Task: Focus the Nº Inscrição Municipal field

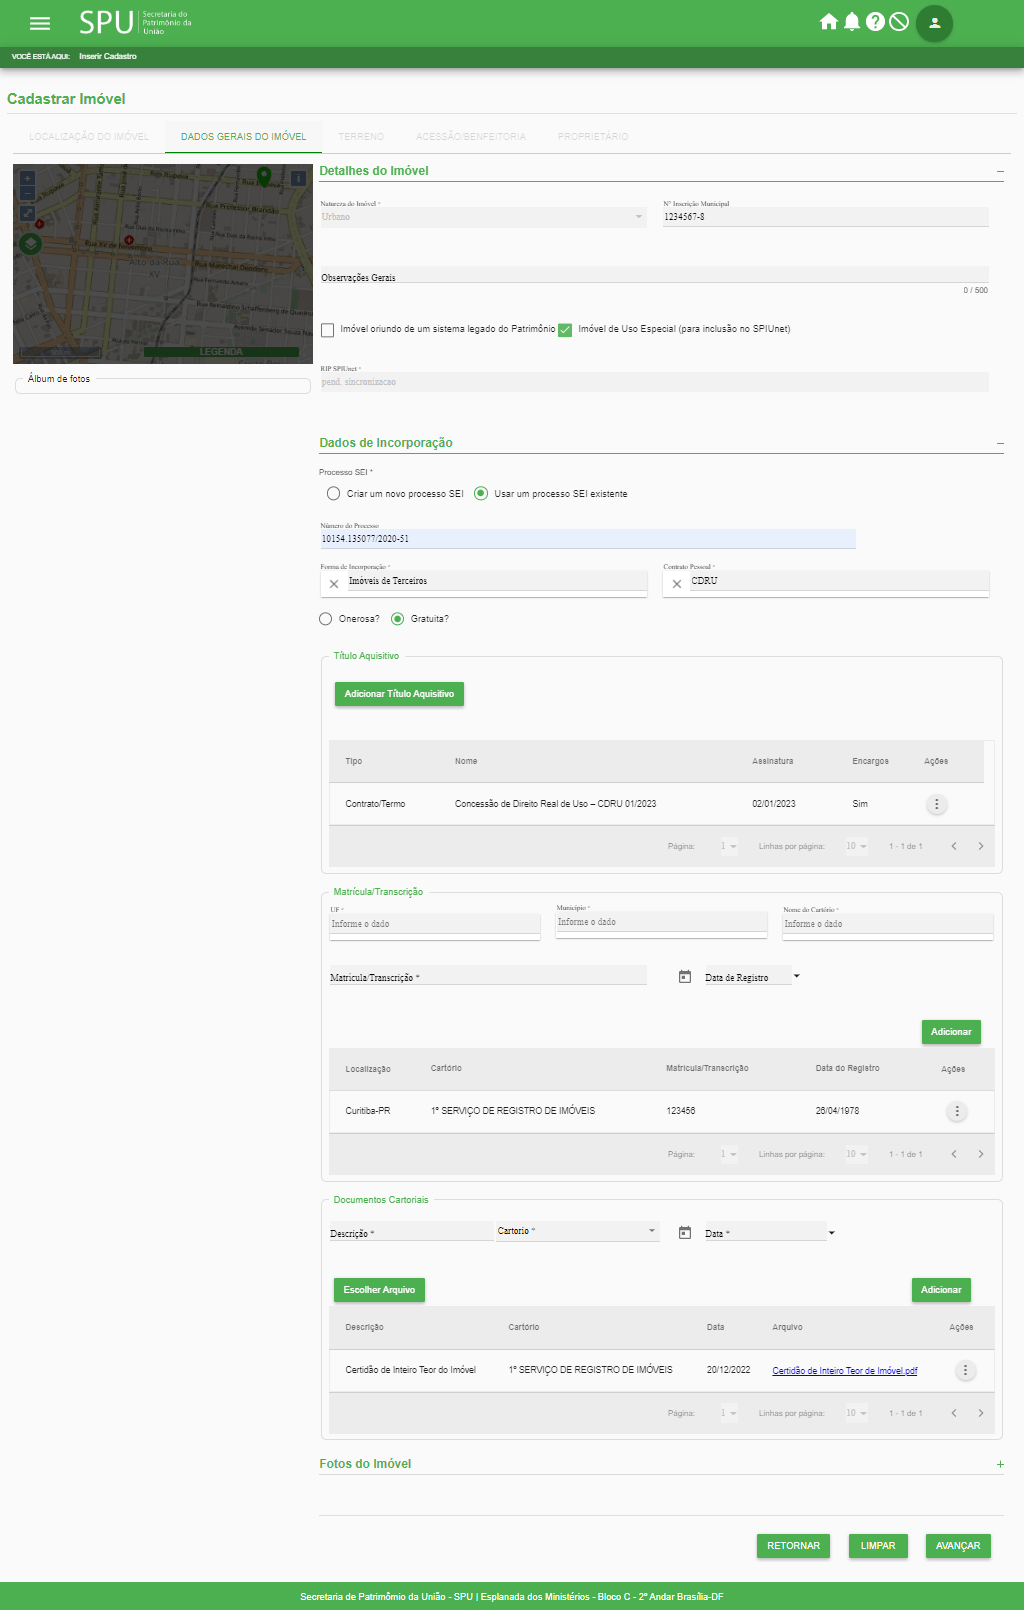Action: point(826,217)
